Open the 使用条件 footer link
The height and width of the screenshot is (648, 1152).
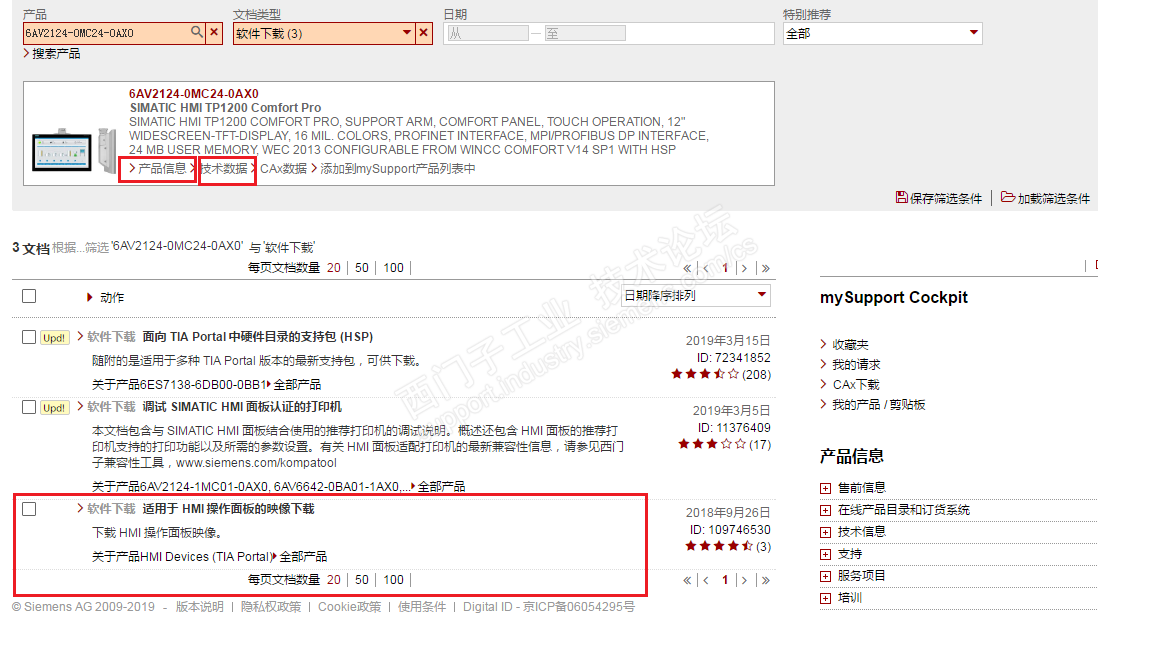[x=422, y=607]
